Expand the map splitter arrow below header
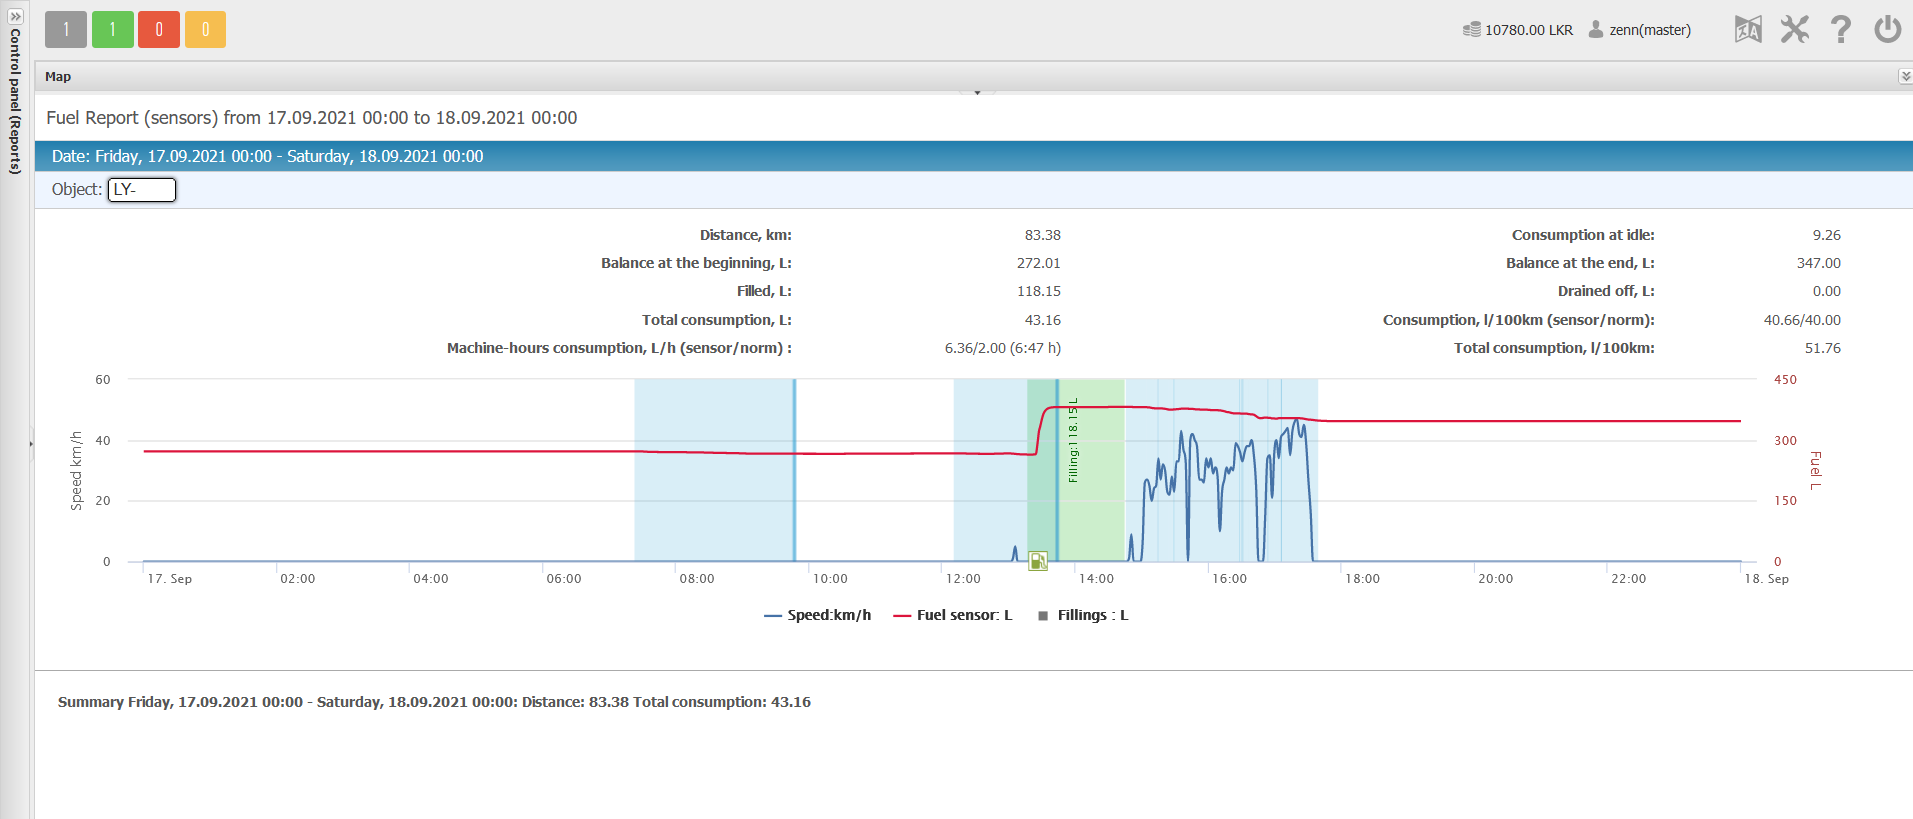This screenshot has height=819, width=1913. point(977,91)
